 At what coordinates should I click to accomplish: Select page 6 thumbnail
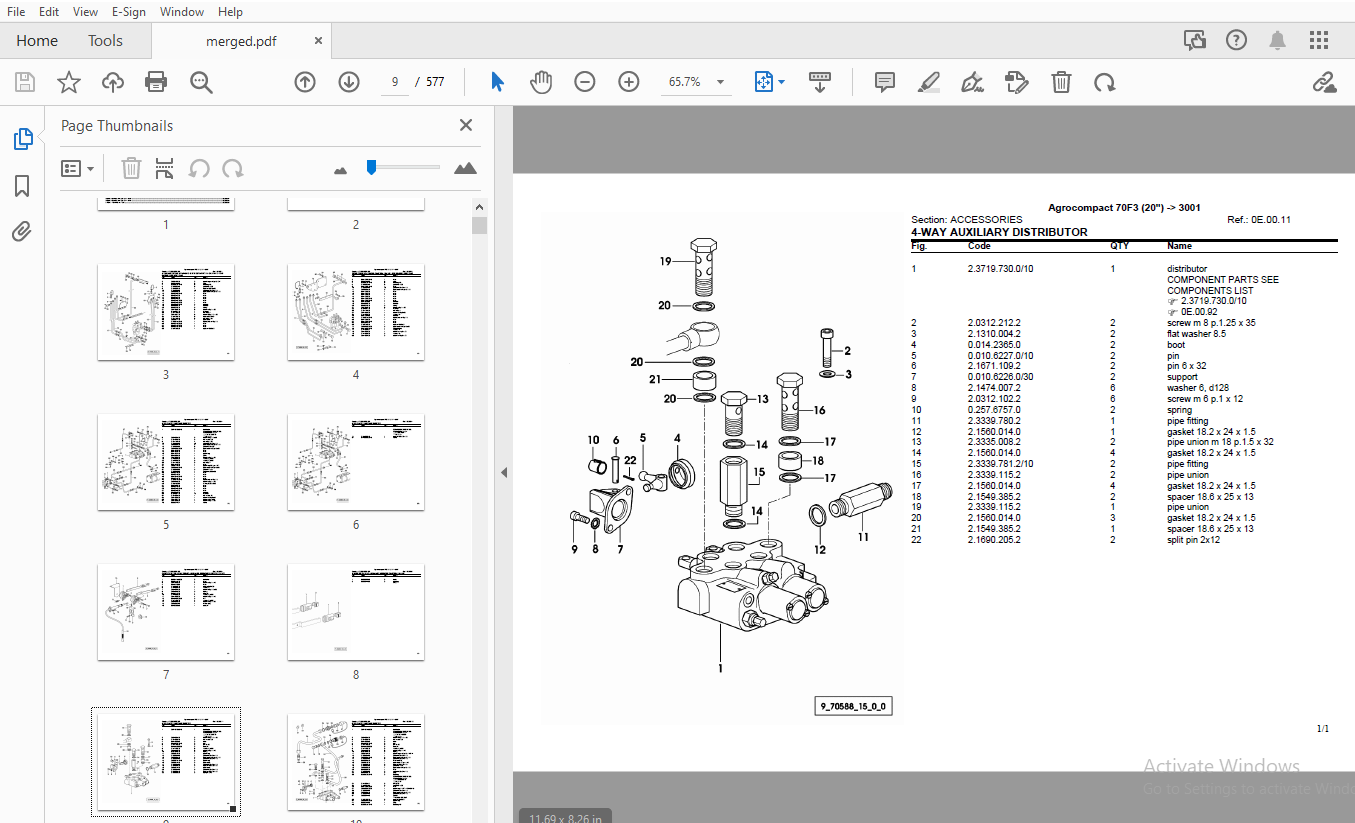[356, 462]
